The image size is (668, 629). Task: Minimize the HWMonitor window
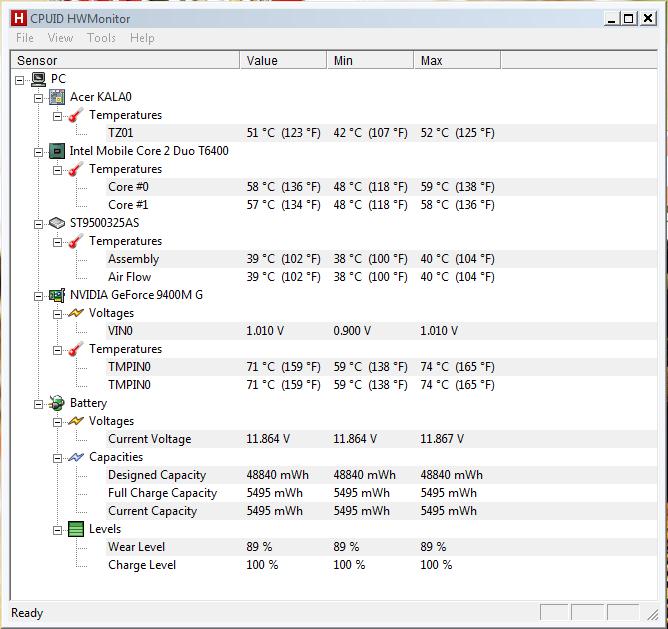click(x=611, y=19)
